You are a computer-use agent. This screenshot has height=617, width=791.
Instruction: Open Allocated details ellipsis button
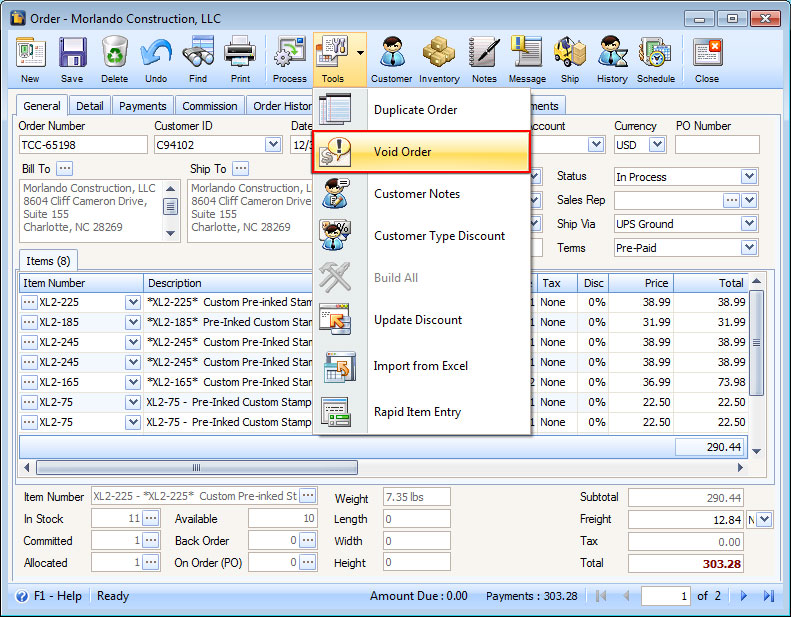tap(150, 562)
